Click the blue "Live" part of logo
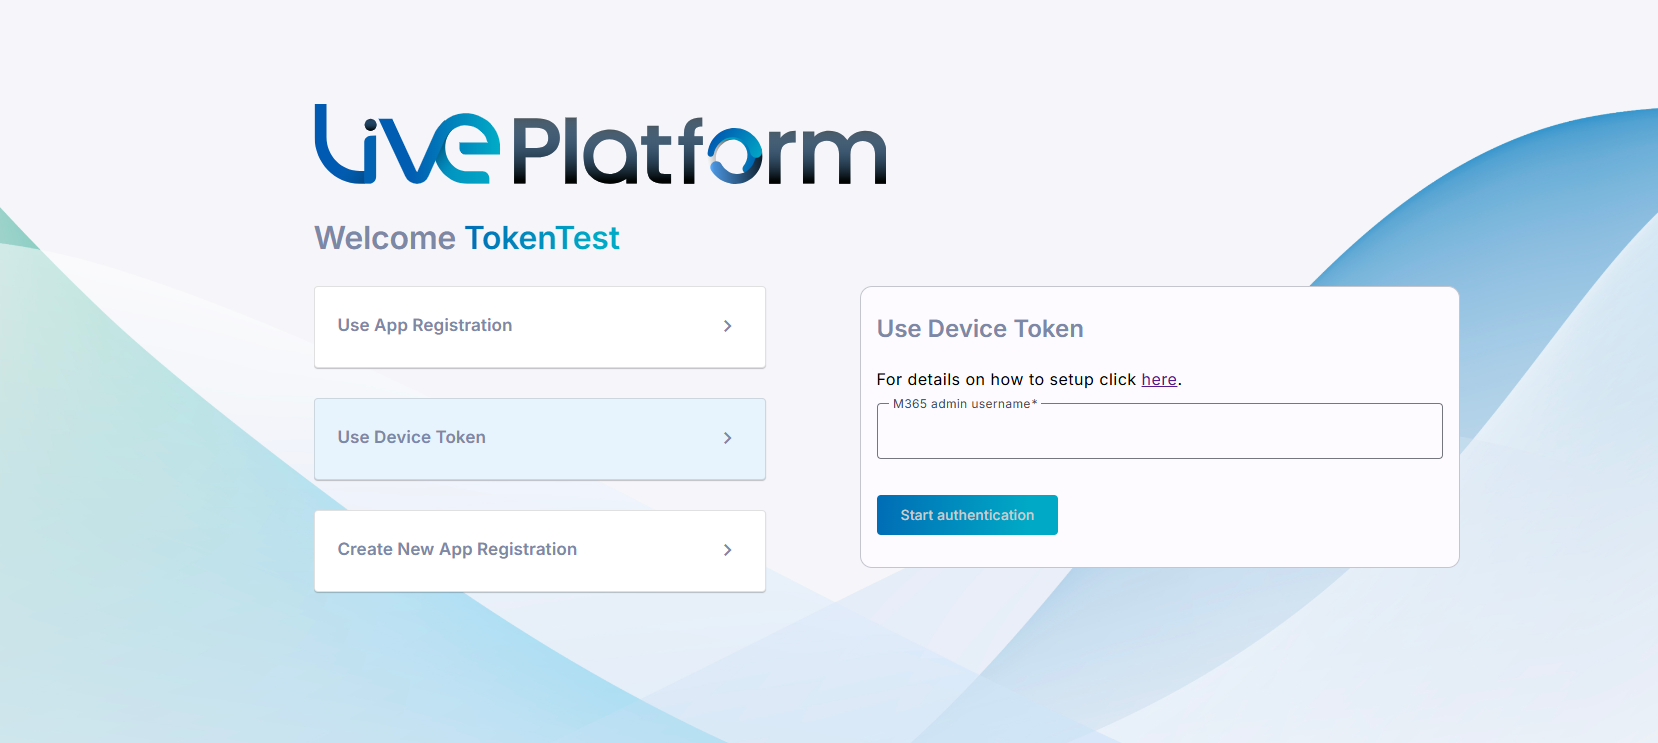The height and width of the screenshot is (743, 1658). (x=407, y=145)
